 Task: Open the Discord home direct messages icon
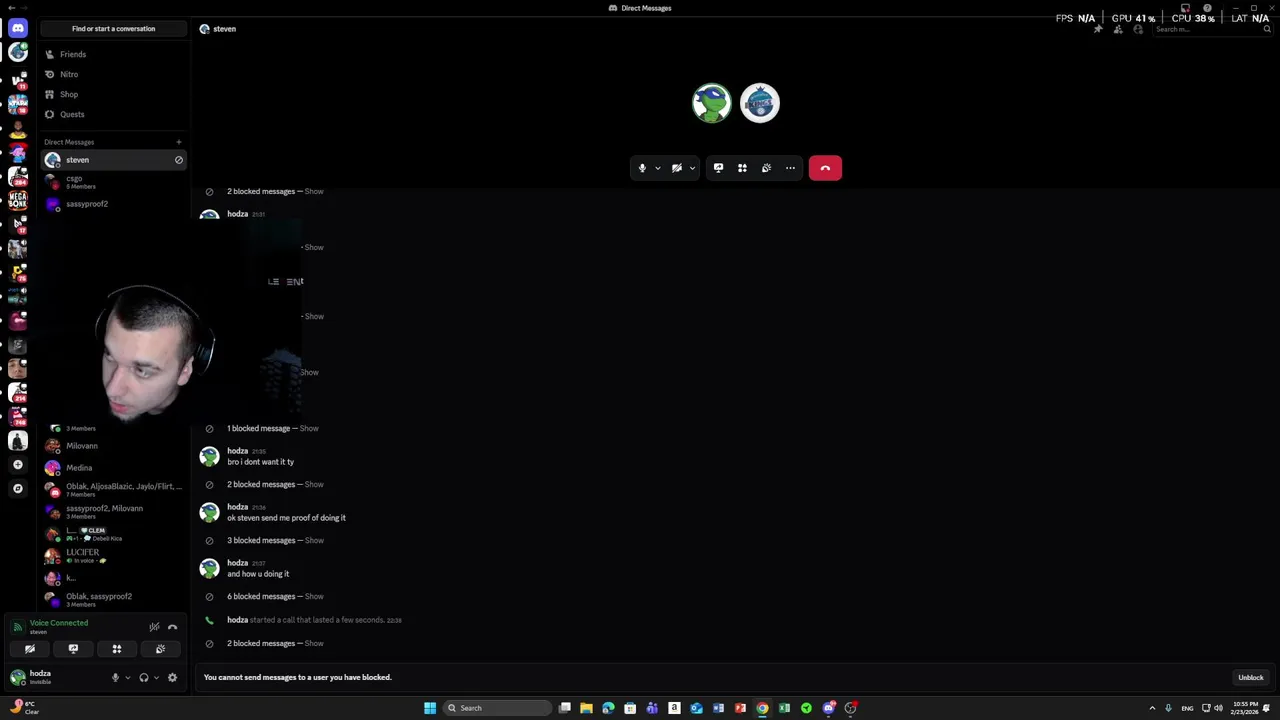point(18,28)
